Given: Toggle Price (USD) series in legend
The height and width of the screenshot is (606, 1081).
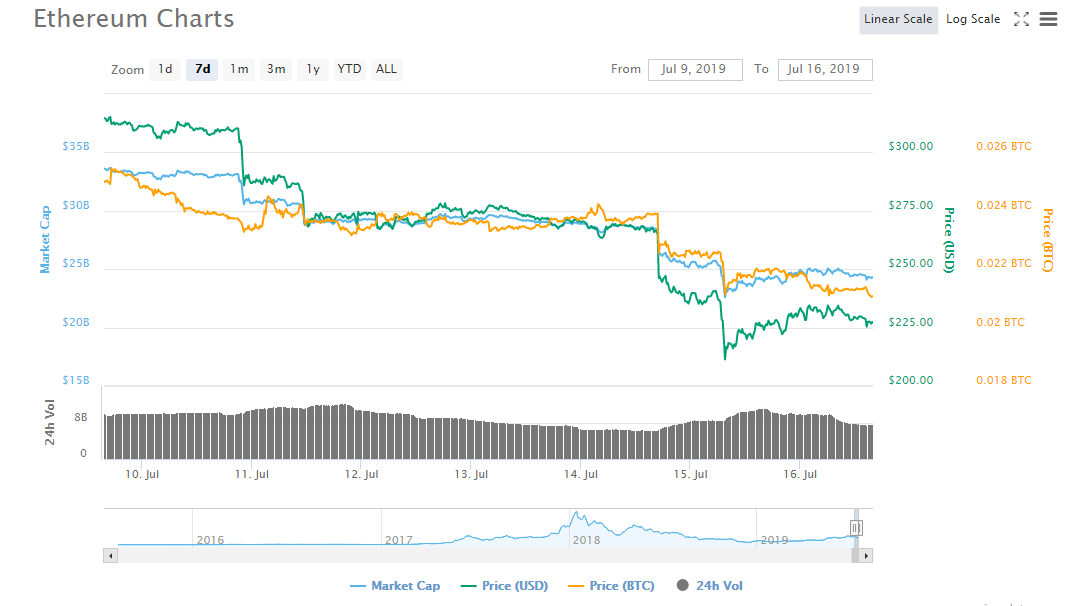Looking at the screenshot, I should click(x=505, y=586).
